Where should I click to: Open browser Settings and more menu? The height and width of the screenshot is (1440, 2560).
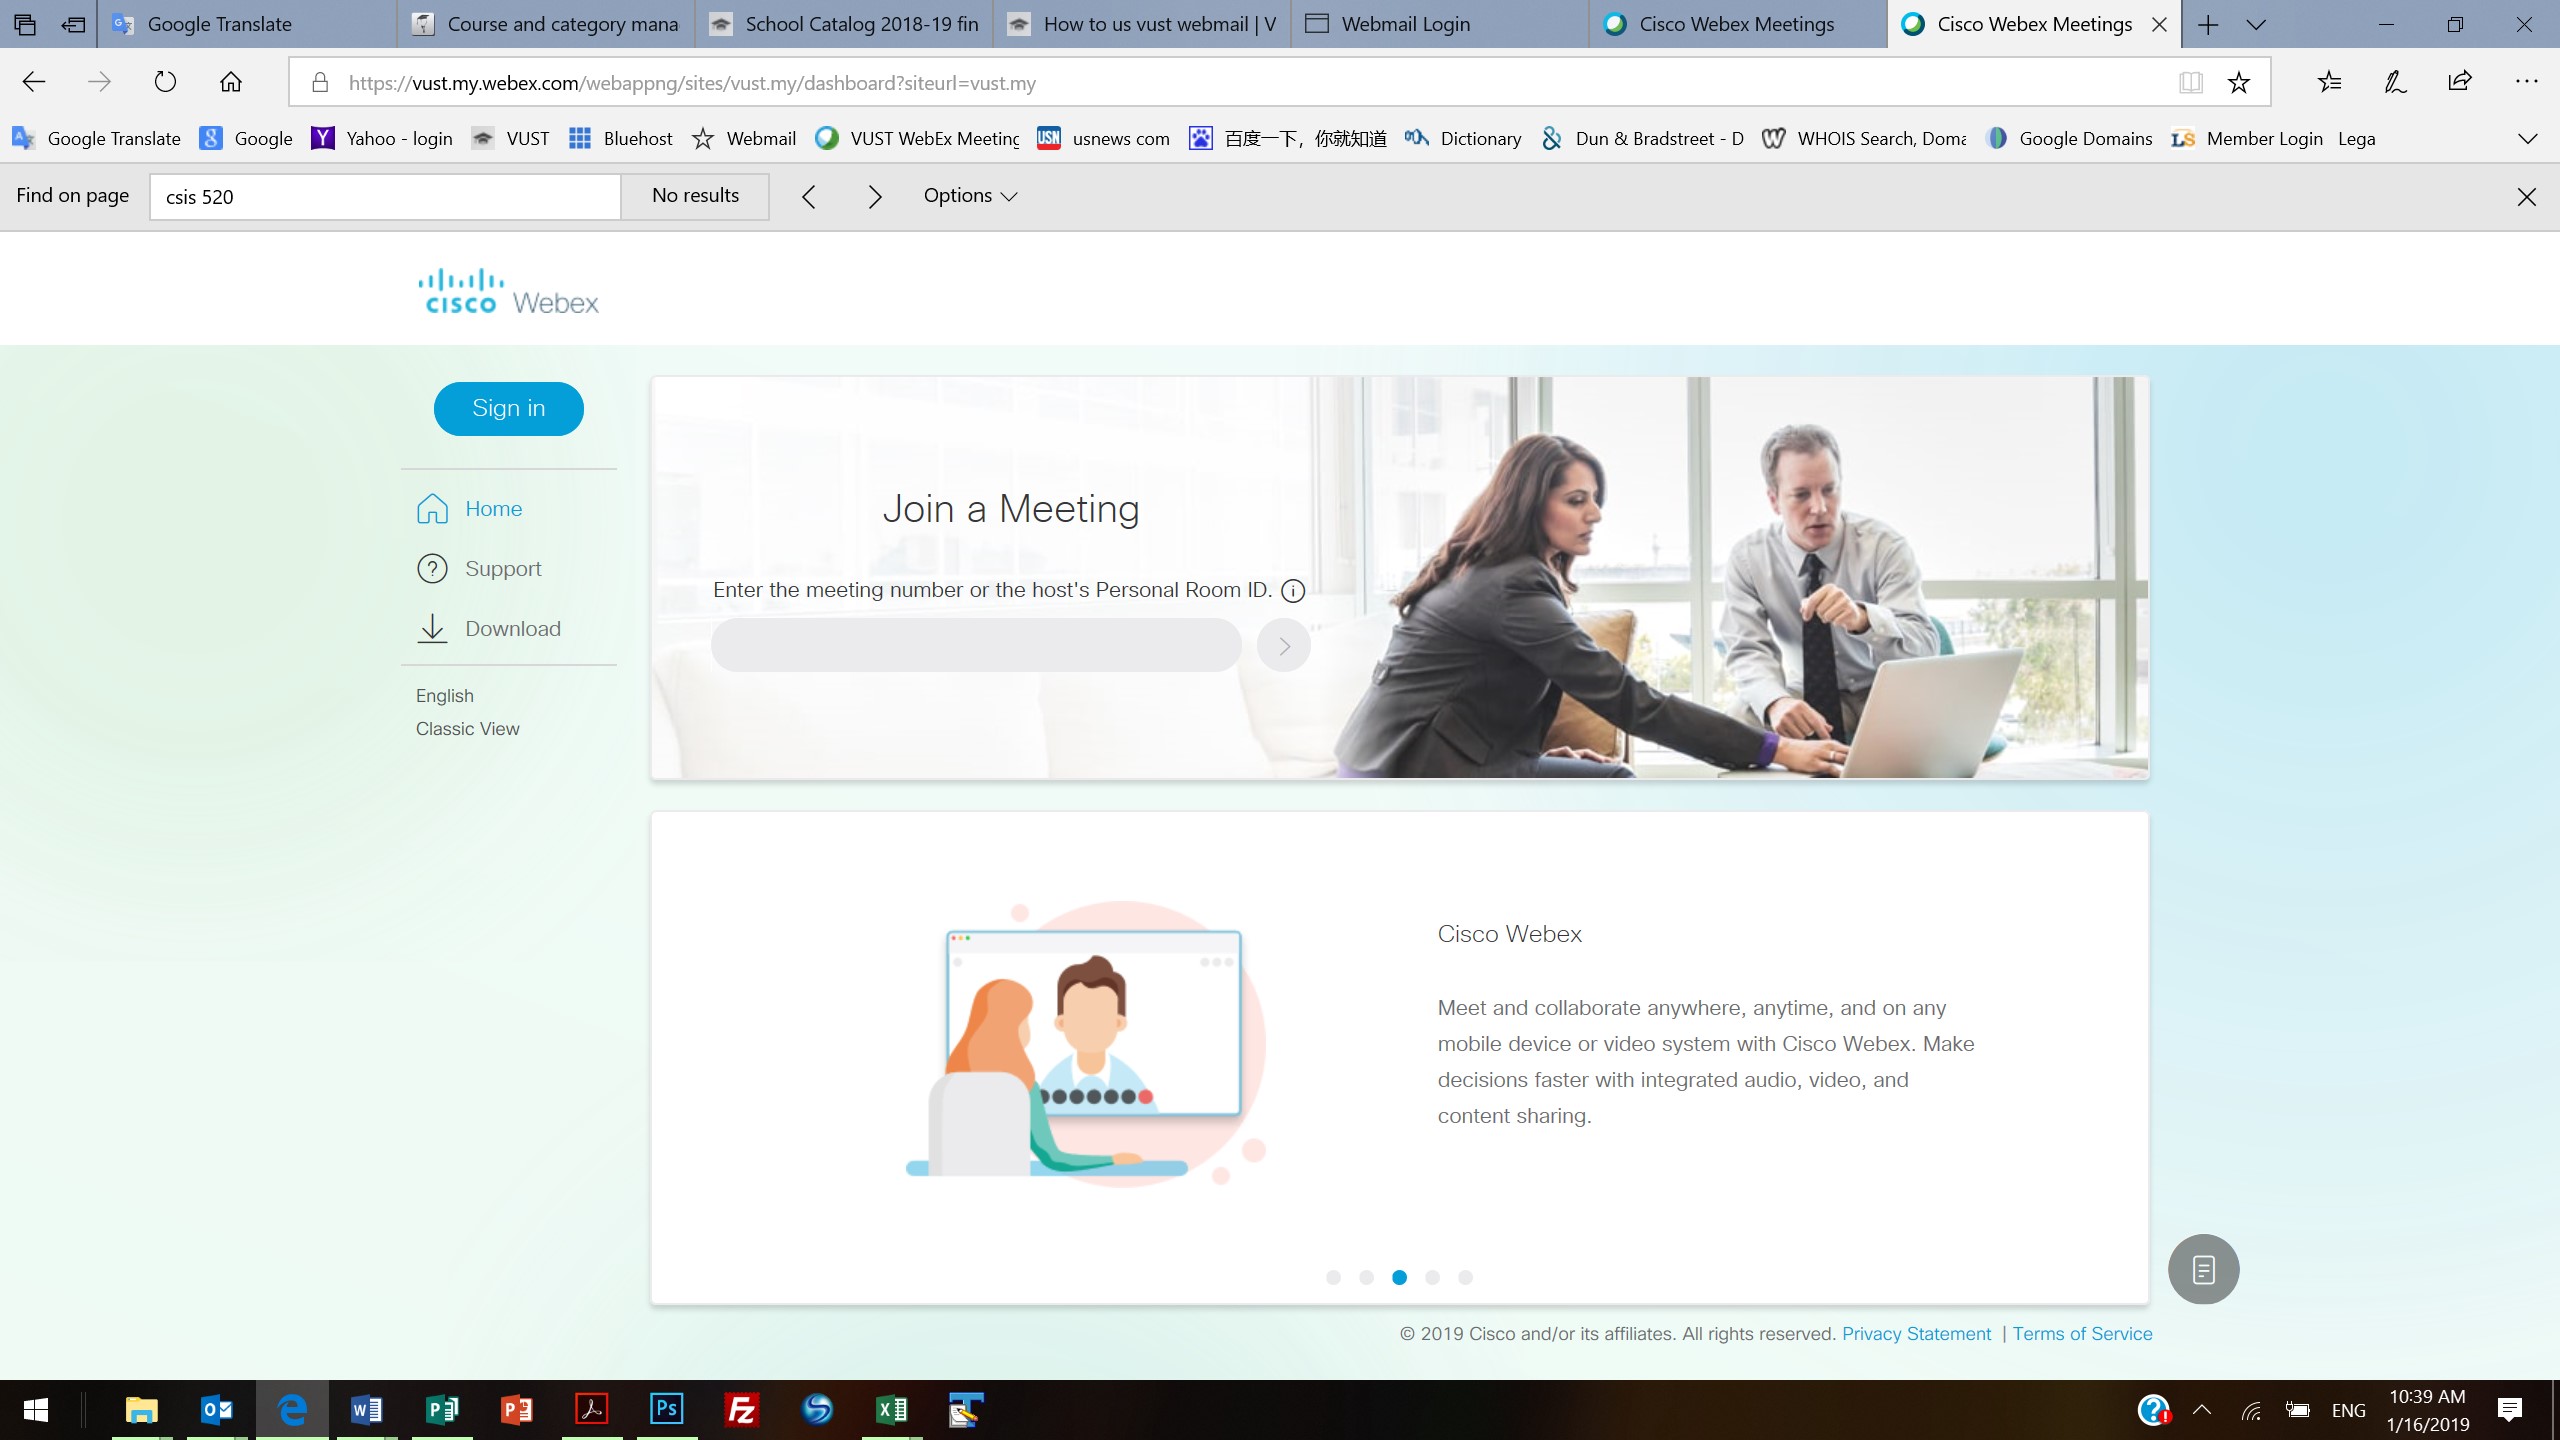pos(2526,82)
